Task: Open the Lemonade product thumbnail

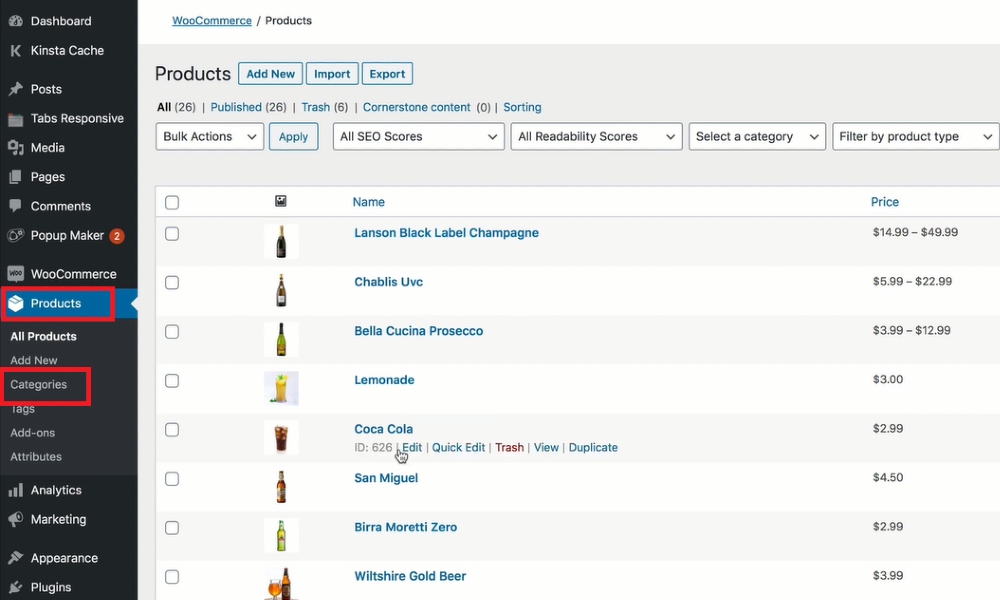Action: click(281, 388)
